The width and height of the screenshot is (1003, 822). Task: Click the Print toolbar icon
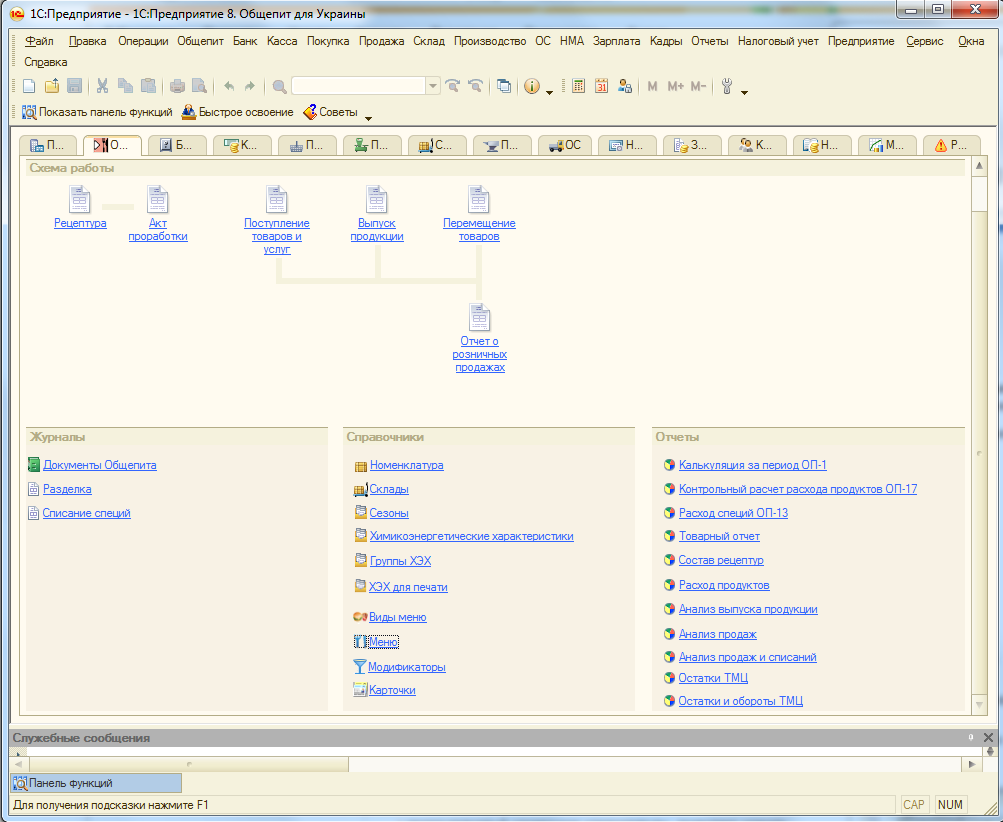click(177, 86)
